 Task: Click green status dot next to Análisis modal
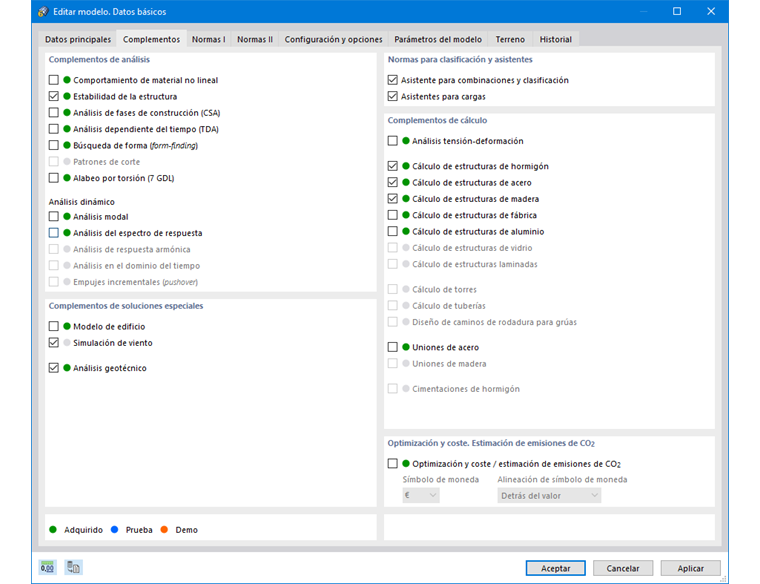click(67, 216)
